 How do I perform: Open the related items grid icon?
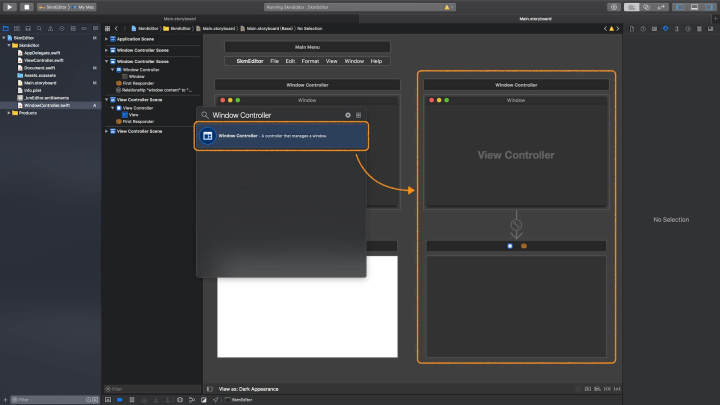pyautogui.click(x=107, y=28)
